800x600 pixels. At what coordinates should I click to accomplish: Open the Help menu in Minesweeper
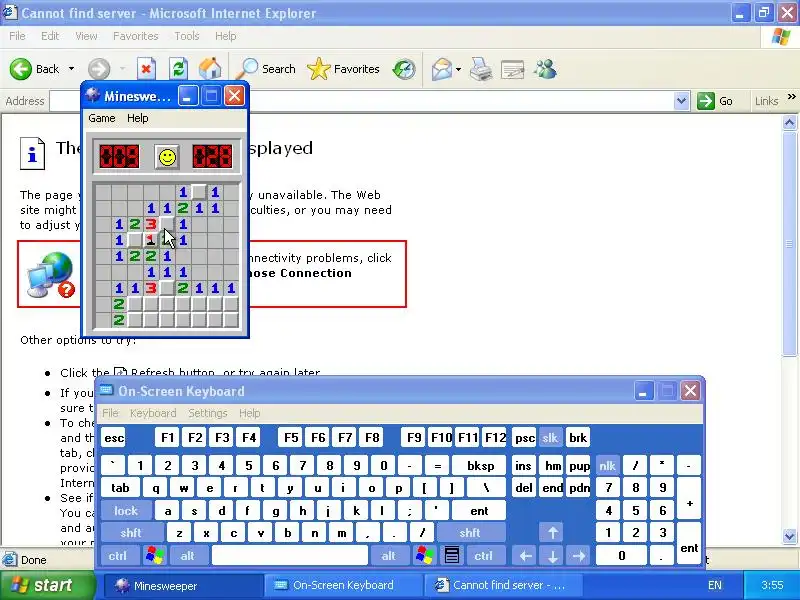click(x=137, y=118)
